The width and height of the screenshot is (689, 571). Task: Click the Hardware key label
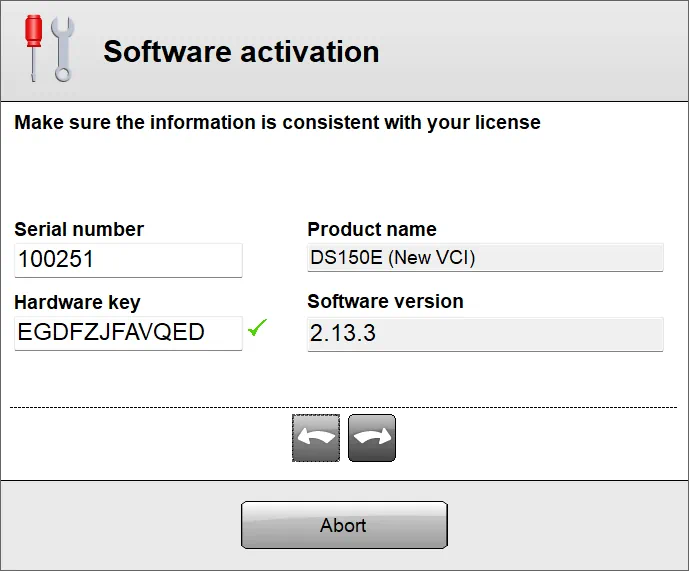coord(77,302)
